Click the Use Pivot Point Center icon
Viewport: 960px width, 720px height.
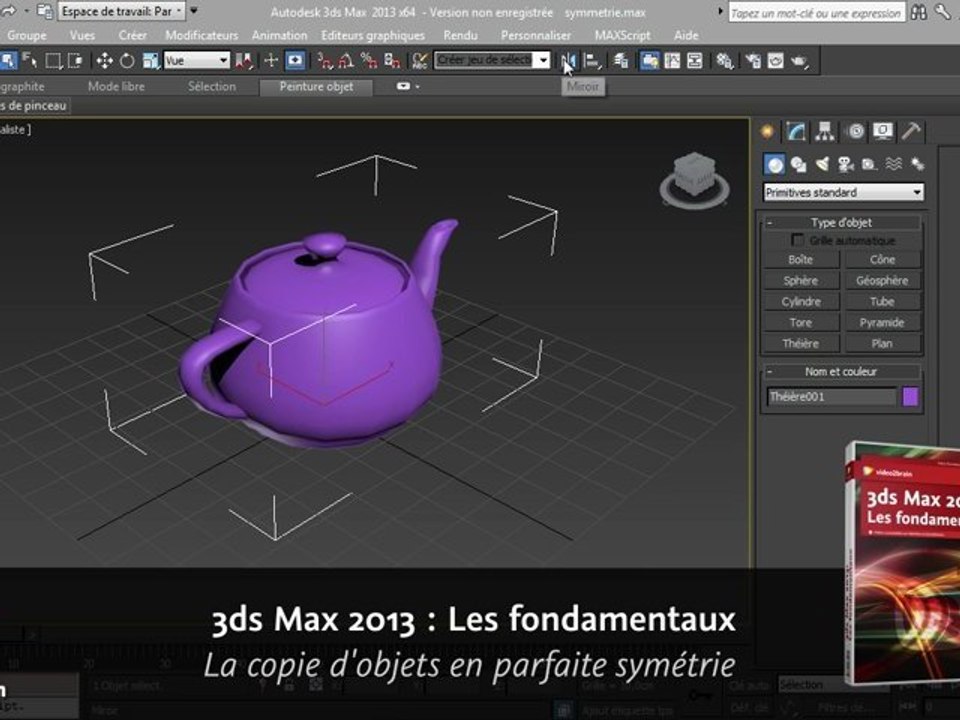pos(244,61)
